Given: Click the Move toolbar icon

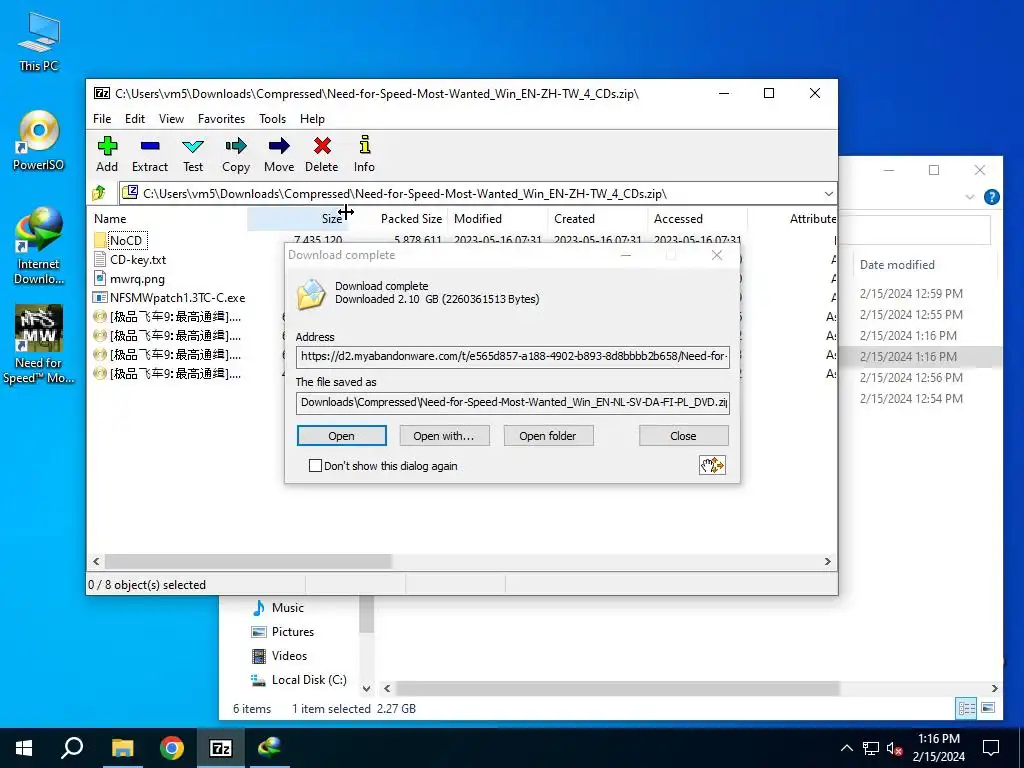Looking at the screenshot, I should pos(279,155).
